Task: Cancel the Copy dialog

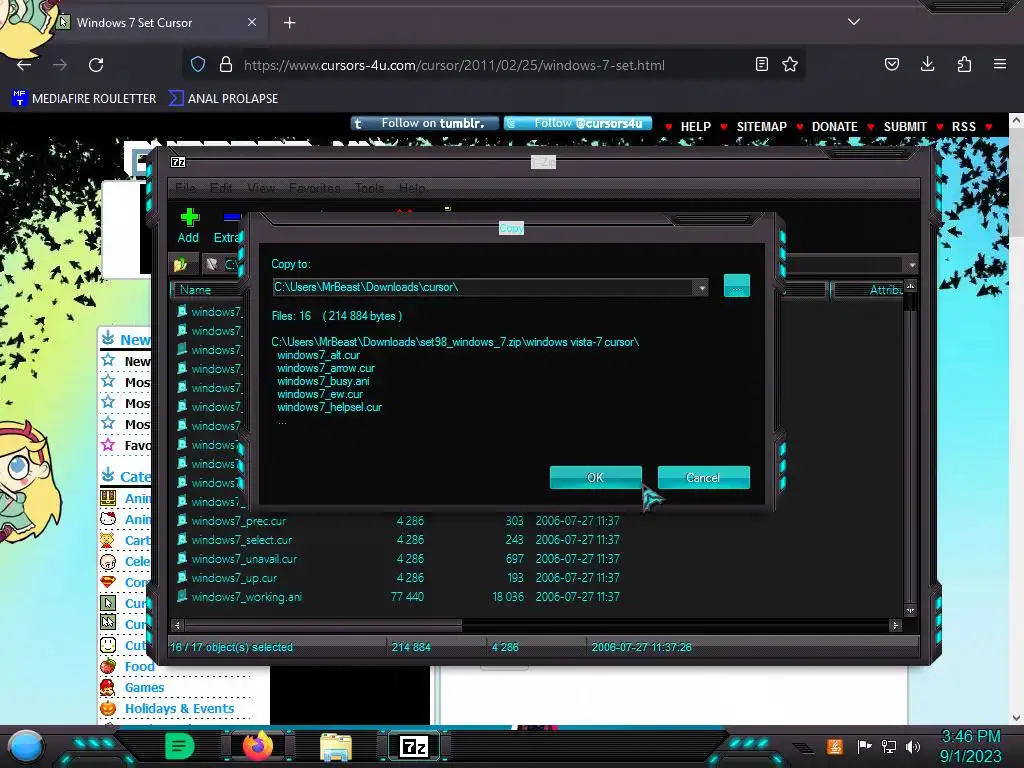Action: coord(703,477)
